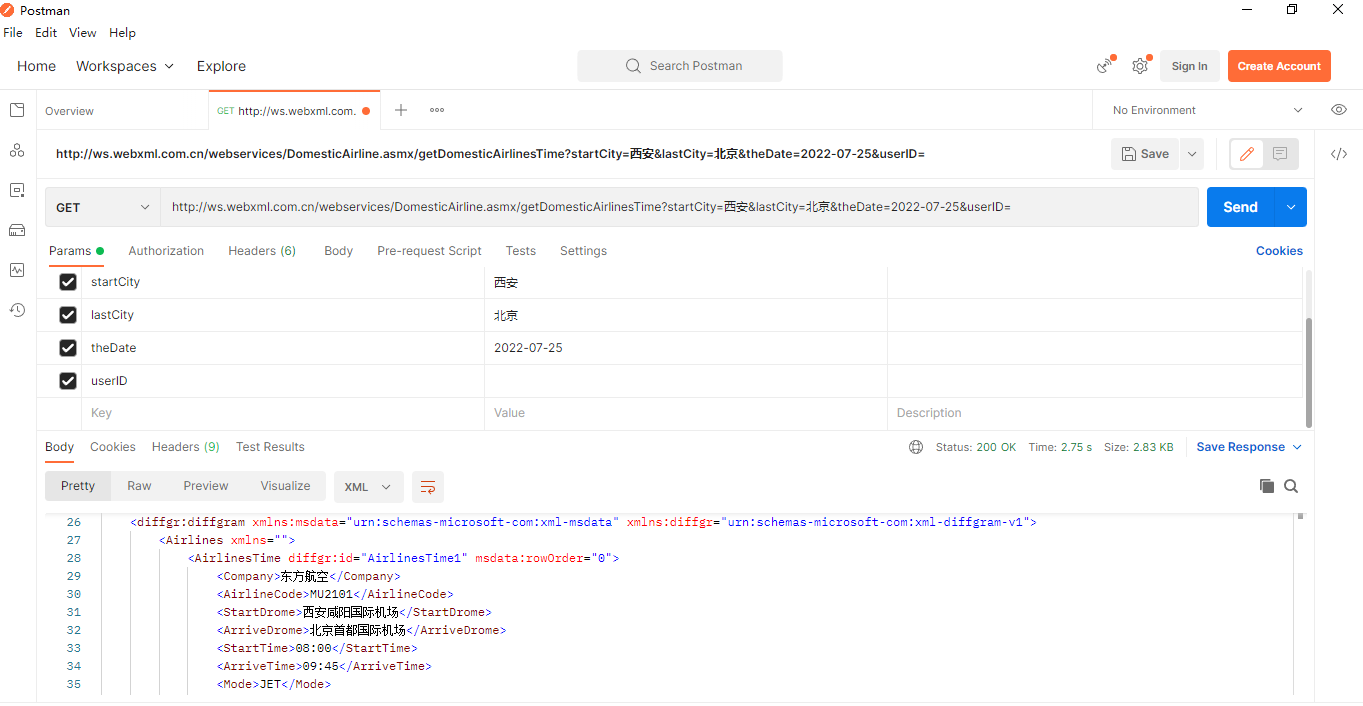Open Mock Servers sidebar icon
The width and height of the screenshot is (1363, 706).
click(17, 230)
